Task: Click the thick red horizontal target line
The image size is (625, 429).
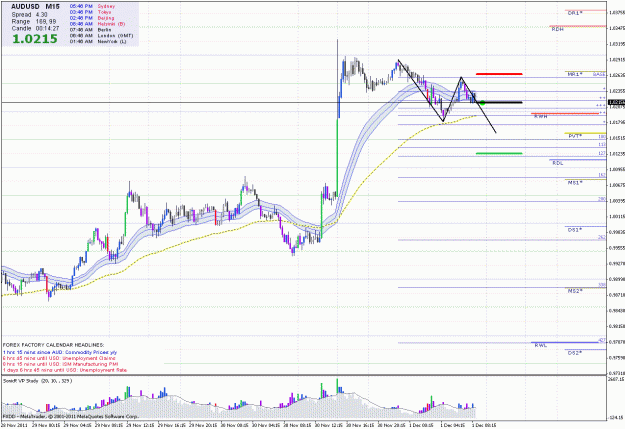Action: pos(499,74)
